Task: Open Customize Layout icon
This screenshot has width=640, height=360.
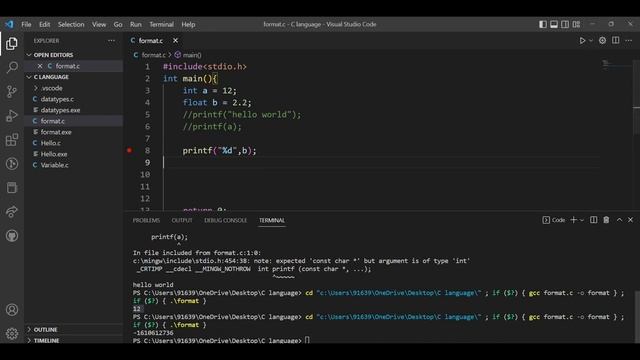Action: [576, 24]
